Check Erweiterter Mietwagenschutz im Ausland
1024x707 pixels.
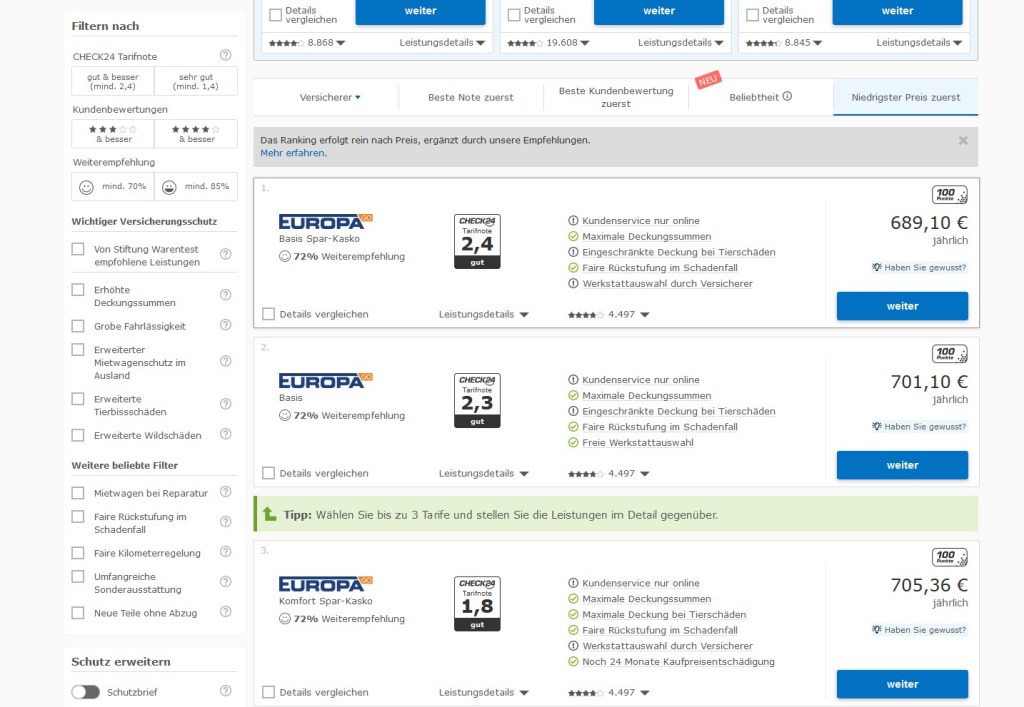pyautogui.click(x=78, y=350)
